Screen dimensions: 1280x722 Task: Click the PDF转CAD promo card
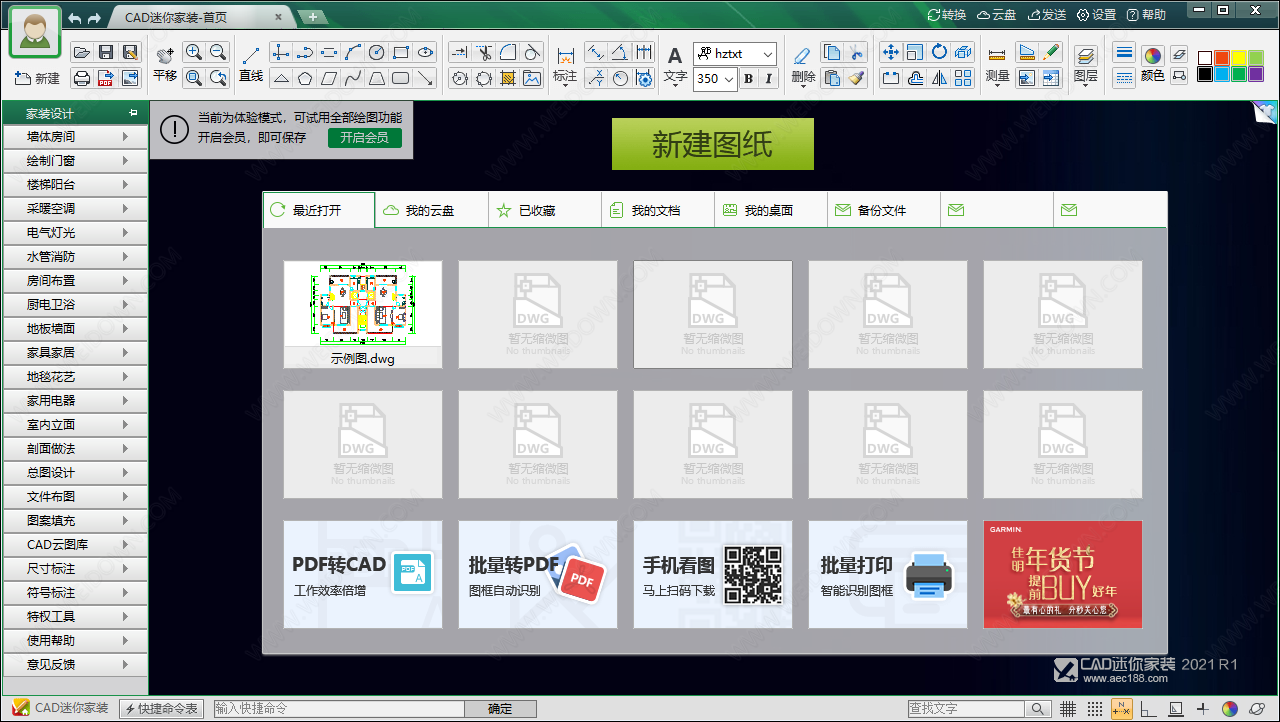tap(363, 574)
